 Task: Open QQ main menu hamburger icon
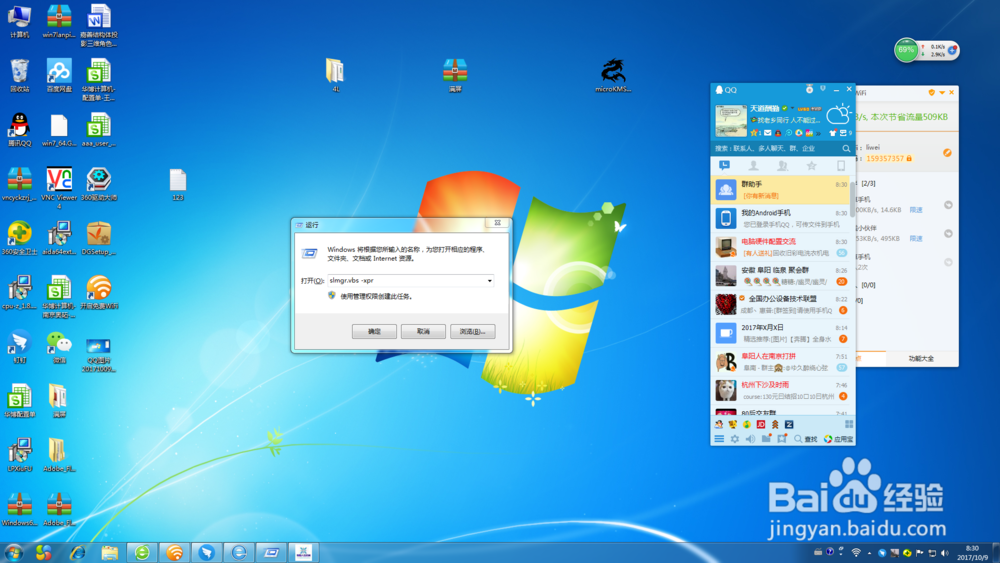pos(719,439)
